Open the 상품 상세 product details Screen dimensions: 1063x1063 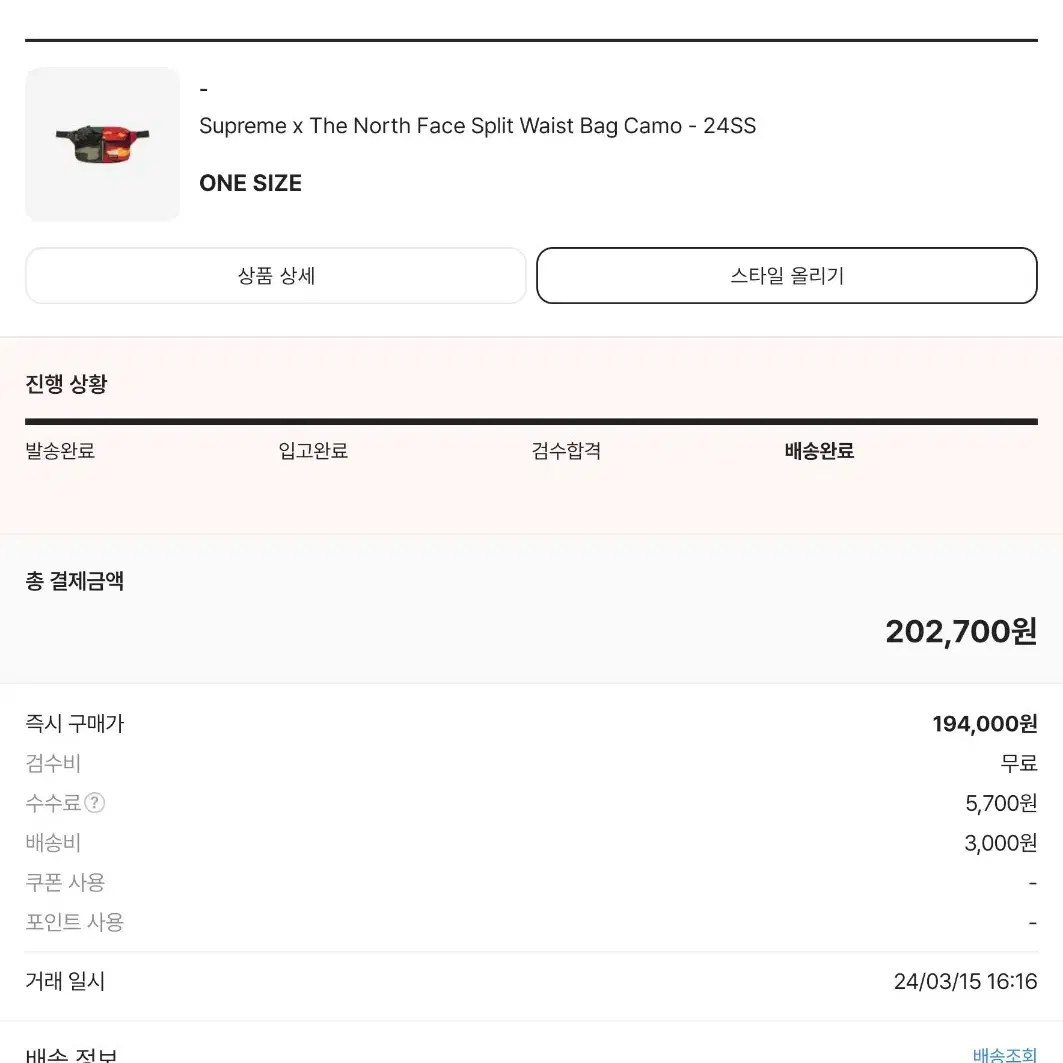[276, 276]
